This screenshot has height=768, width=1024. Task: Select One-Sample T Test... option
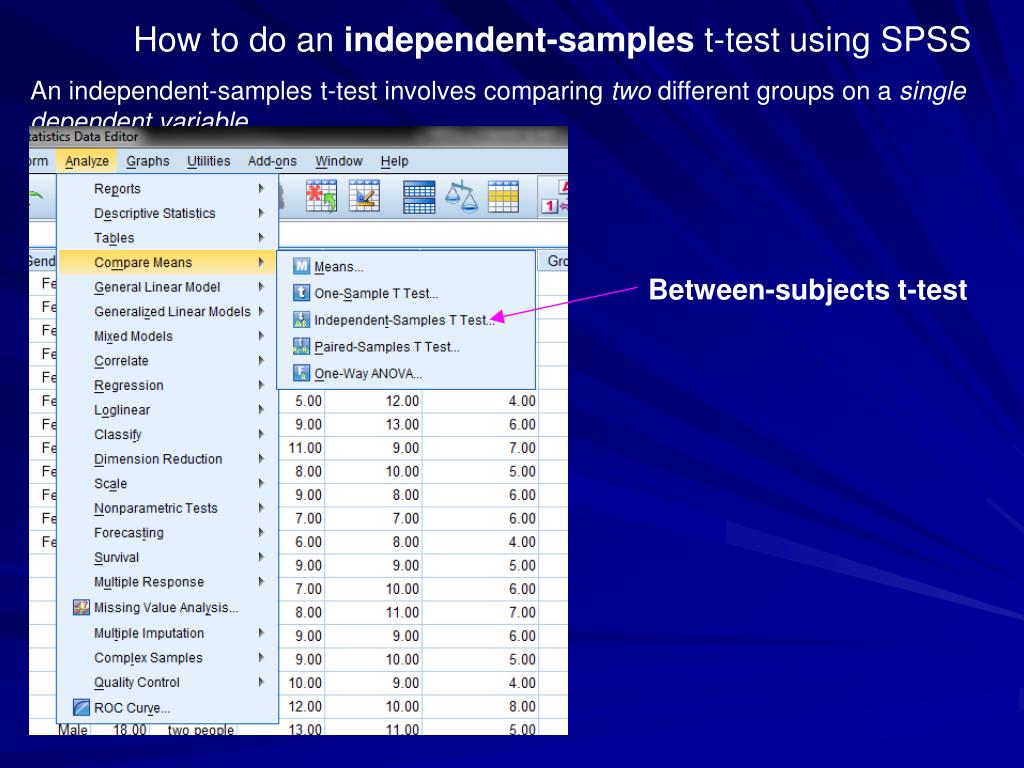(x=406, y=293)
